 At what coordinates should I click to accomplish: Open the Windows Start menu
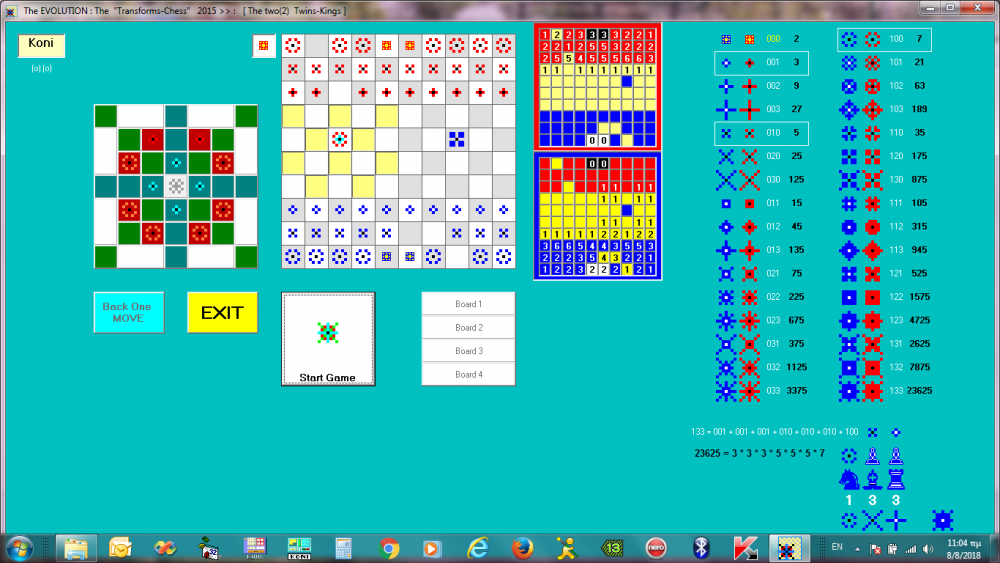click(20, 548)
